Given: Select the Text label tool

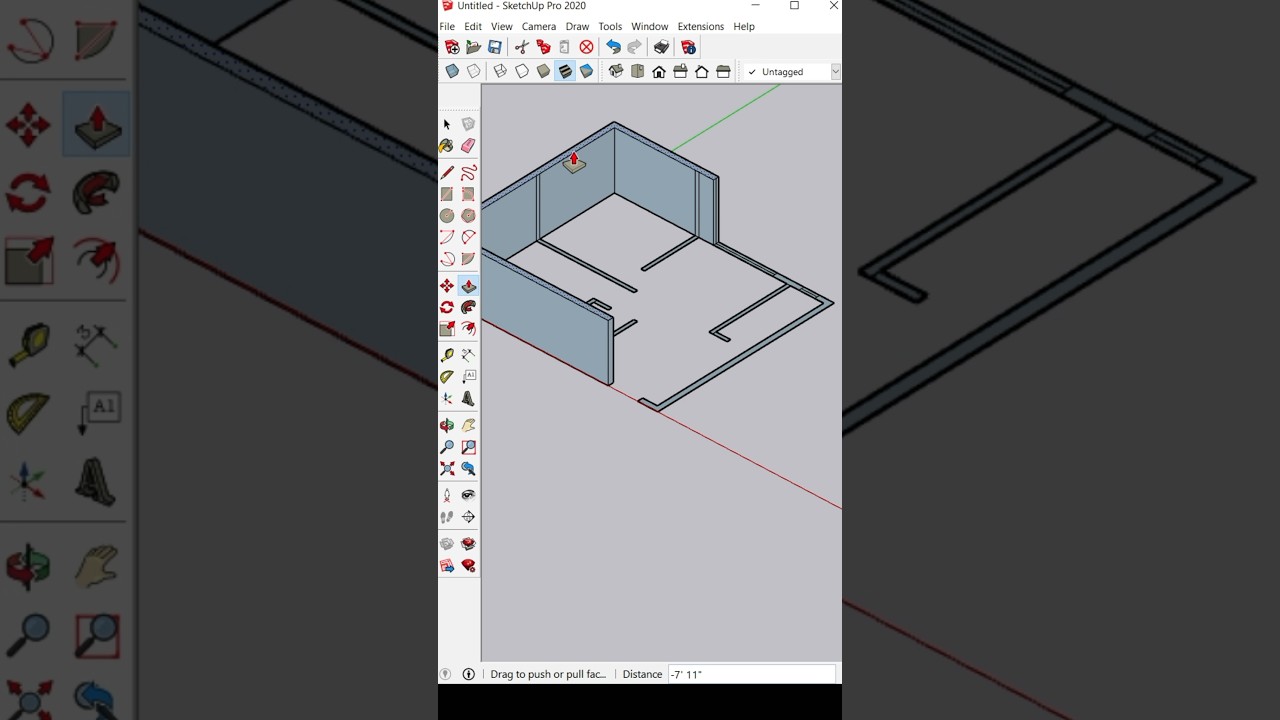Looking at the screenshot, I should coord(468,377).
